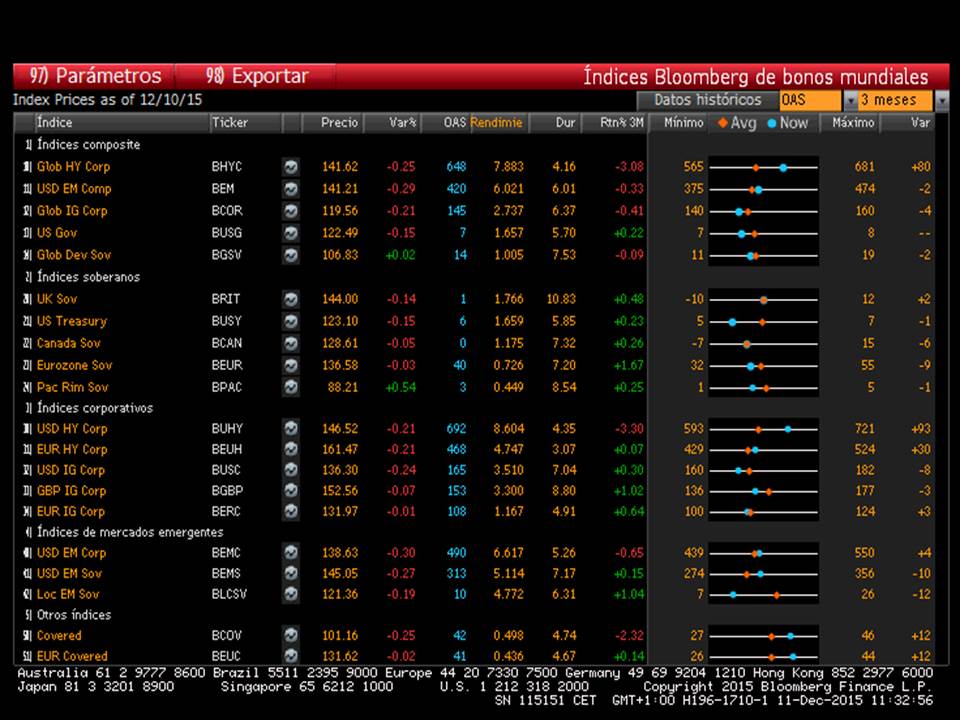
Task: Open chart icon for Pac Rim Sov
Action: point(291,387)
